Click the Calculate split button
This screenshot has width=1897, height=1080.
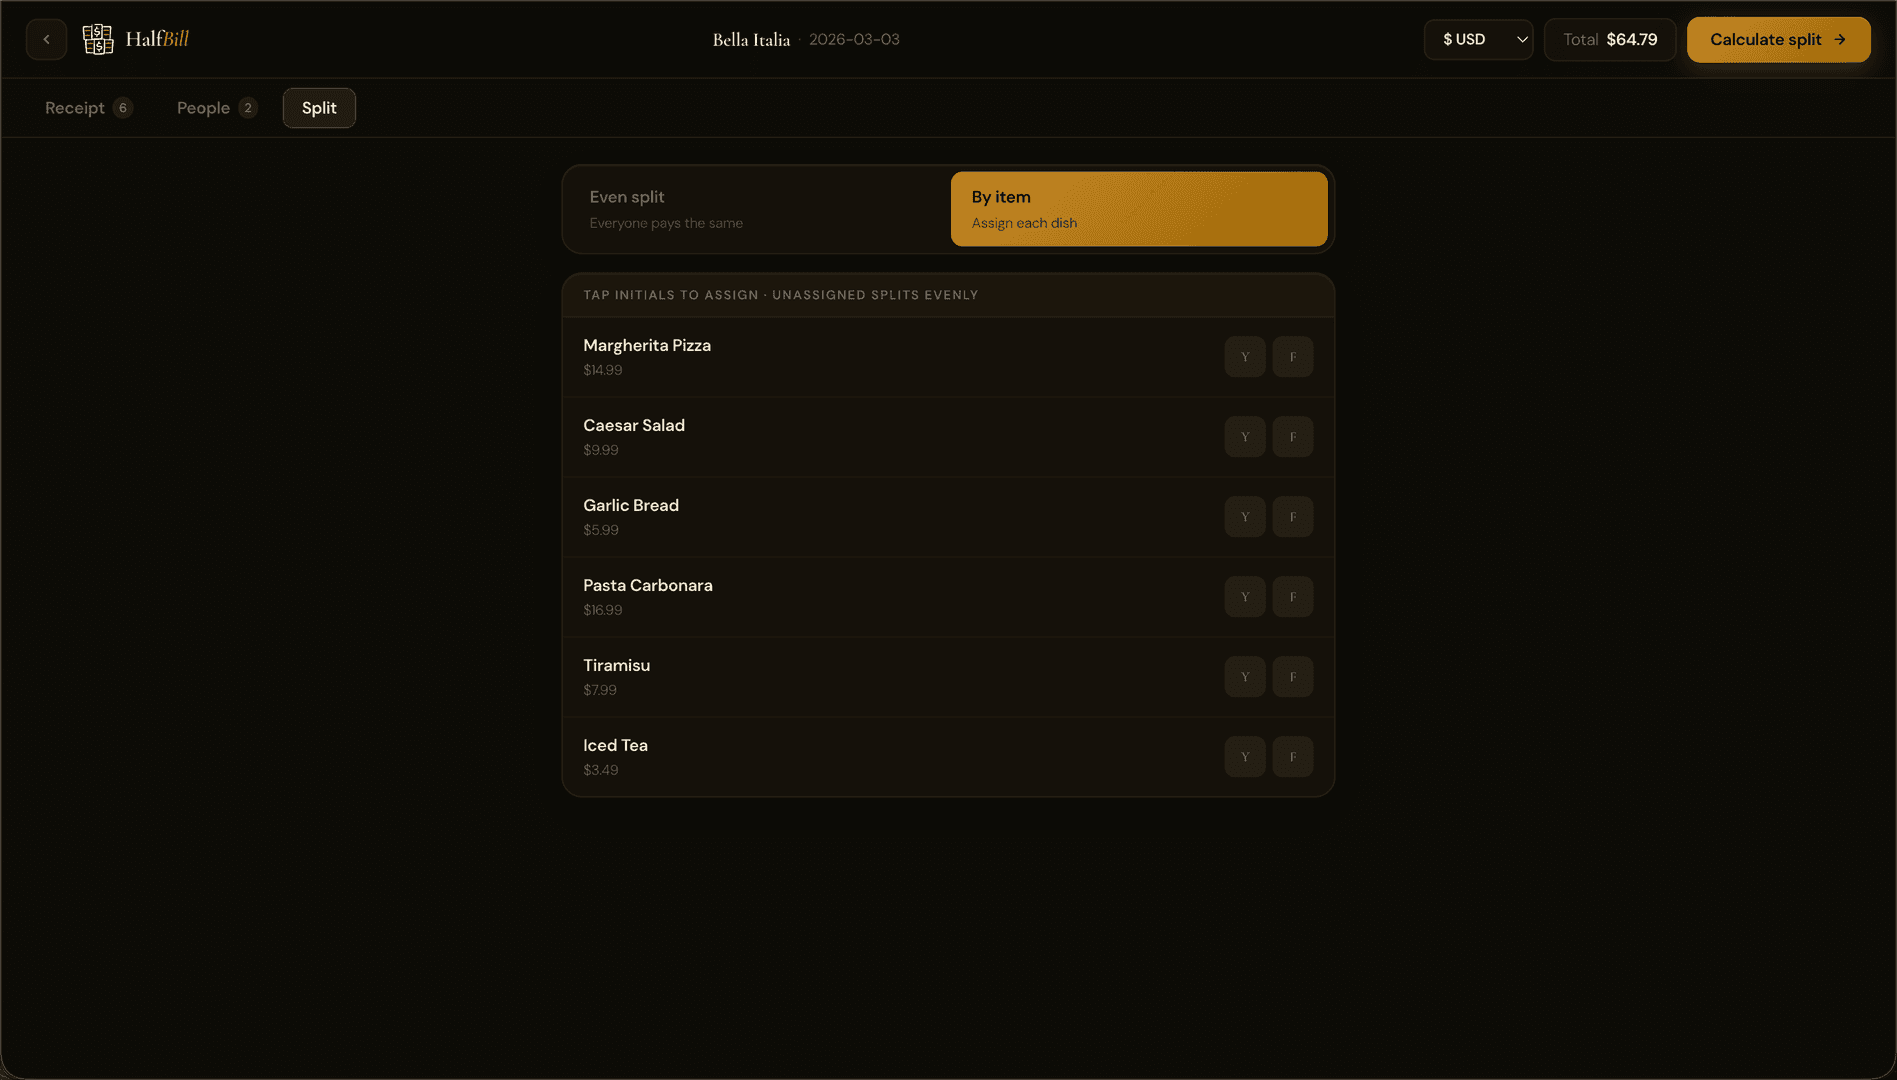coord(1777,40)
